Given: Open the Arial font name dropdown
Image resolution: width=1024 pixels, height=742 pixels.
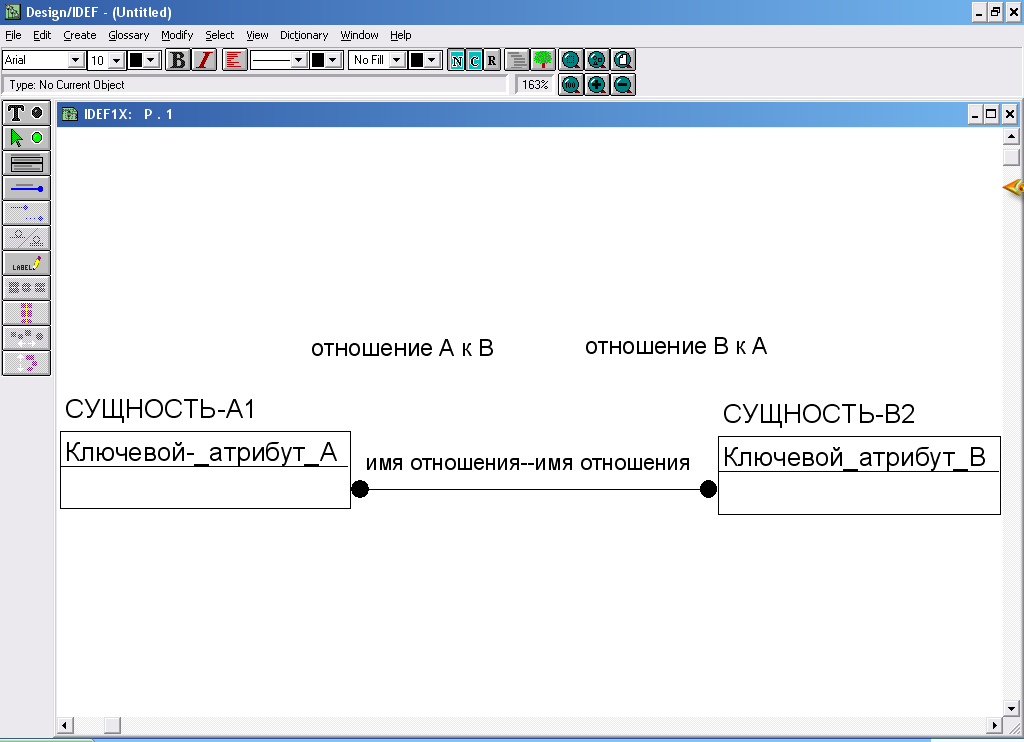Looking at the screenshot, I should (76, 60).
